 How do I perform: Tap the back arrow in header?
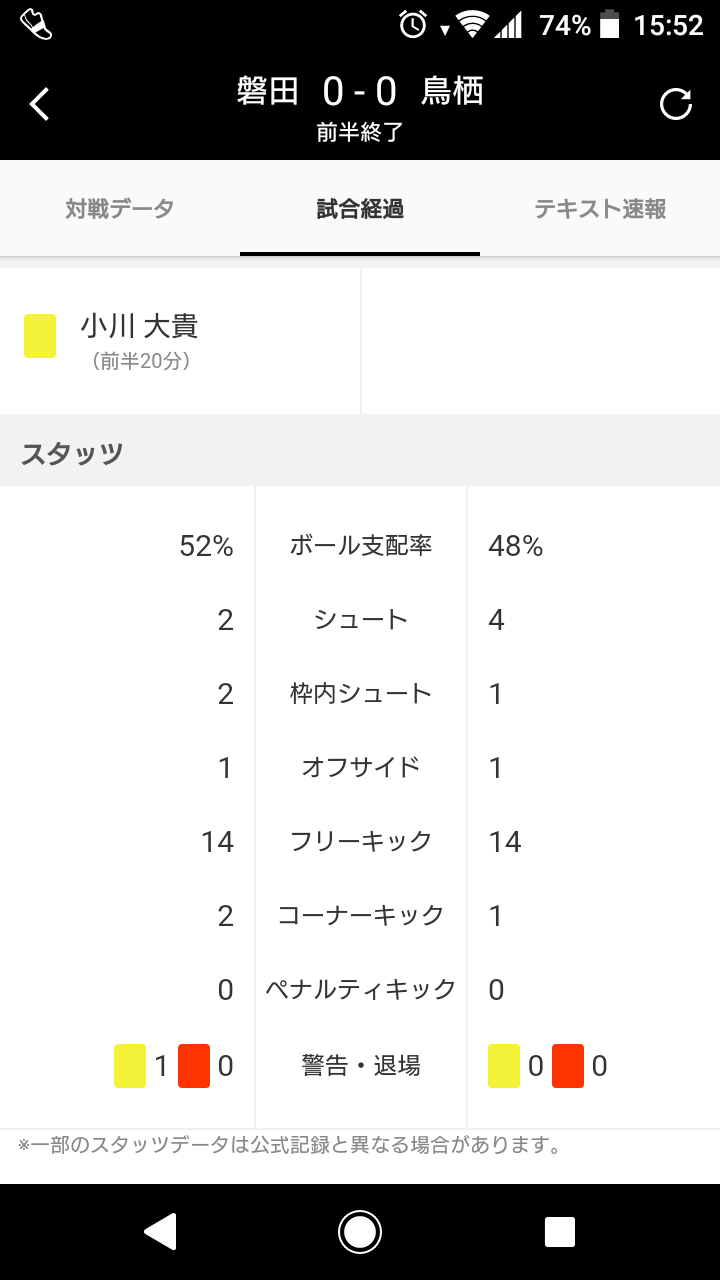(x=39, y=104)
